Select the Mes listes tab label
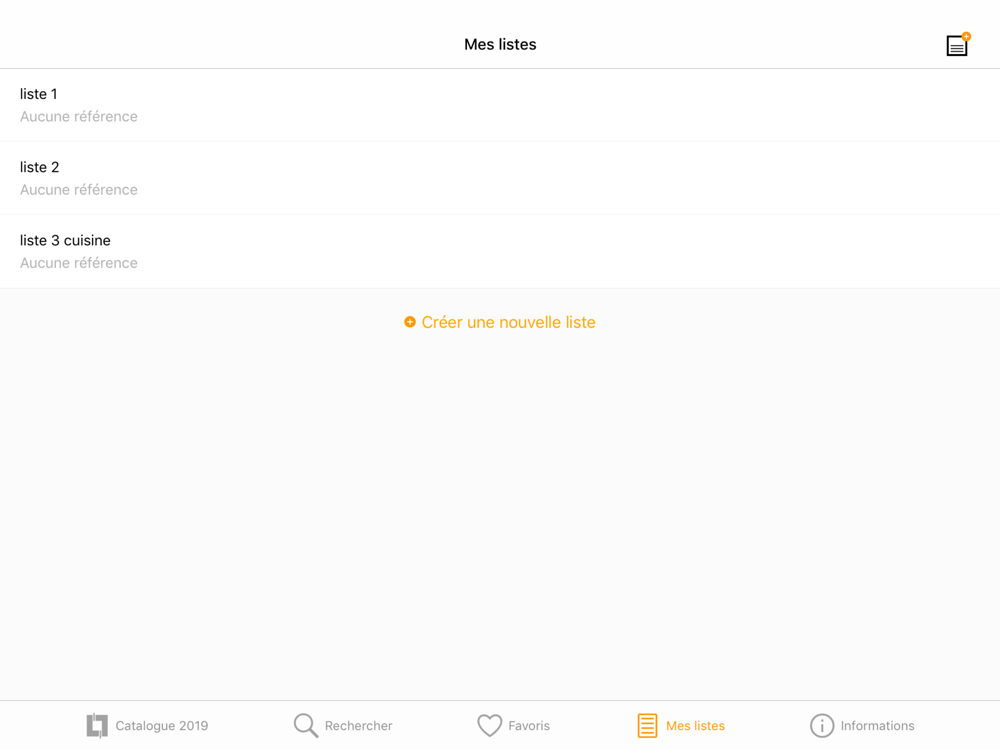Screen dimensions: 1000x750 (x=695, y=726)
